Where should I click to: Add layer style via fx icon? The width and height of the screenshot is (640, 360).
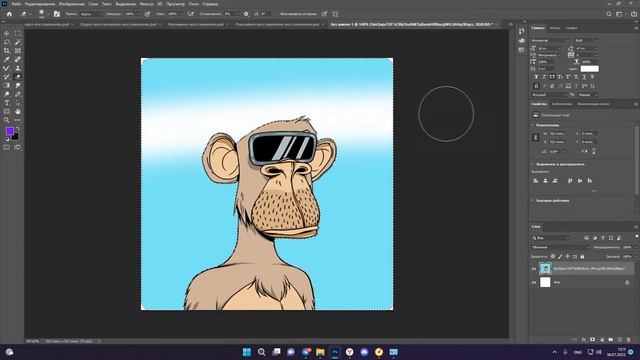[584, 340]
